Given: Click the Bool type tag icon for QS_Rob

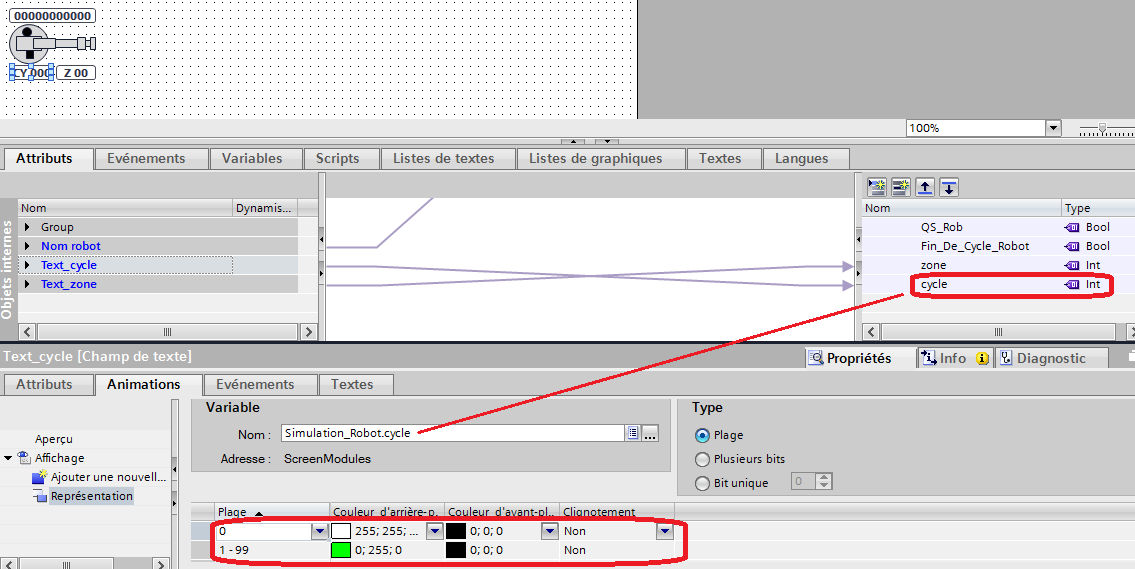Looking at the screenshot, I should [1072, 227].
